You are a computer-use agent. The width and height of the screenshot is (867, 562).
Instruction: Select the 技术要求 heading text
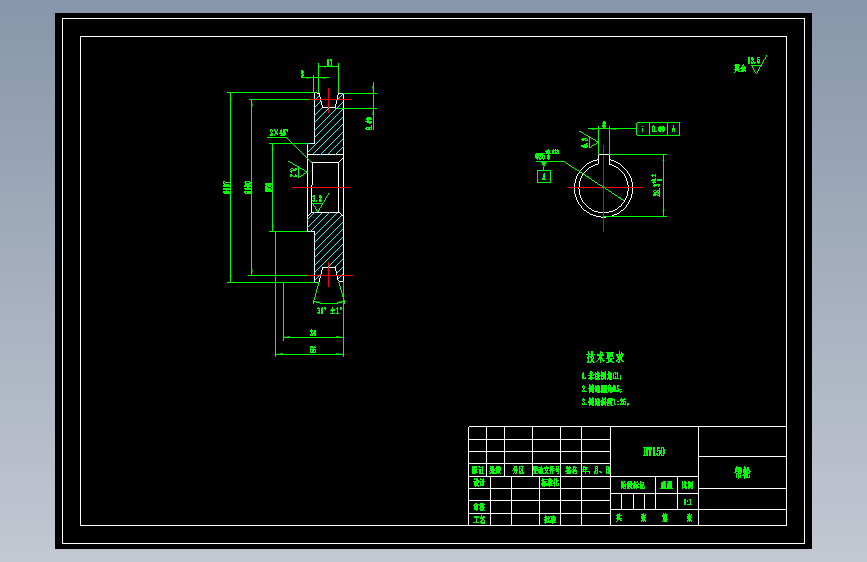pos(605,357)
